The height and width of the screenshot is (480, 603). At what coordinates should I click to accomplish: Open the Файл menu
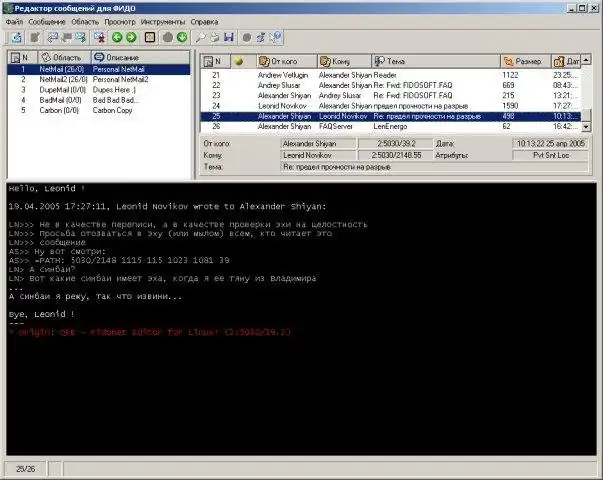coord(14,22)
